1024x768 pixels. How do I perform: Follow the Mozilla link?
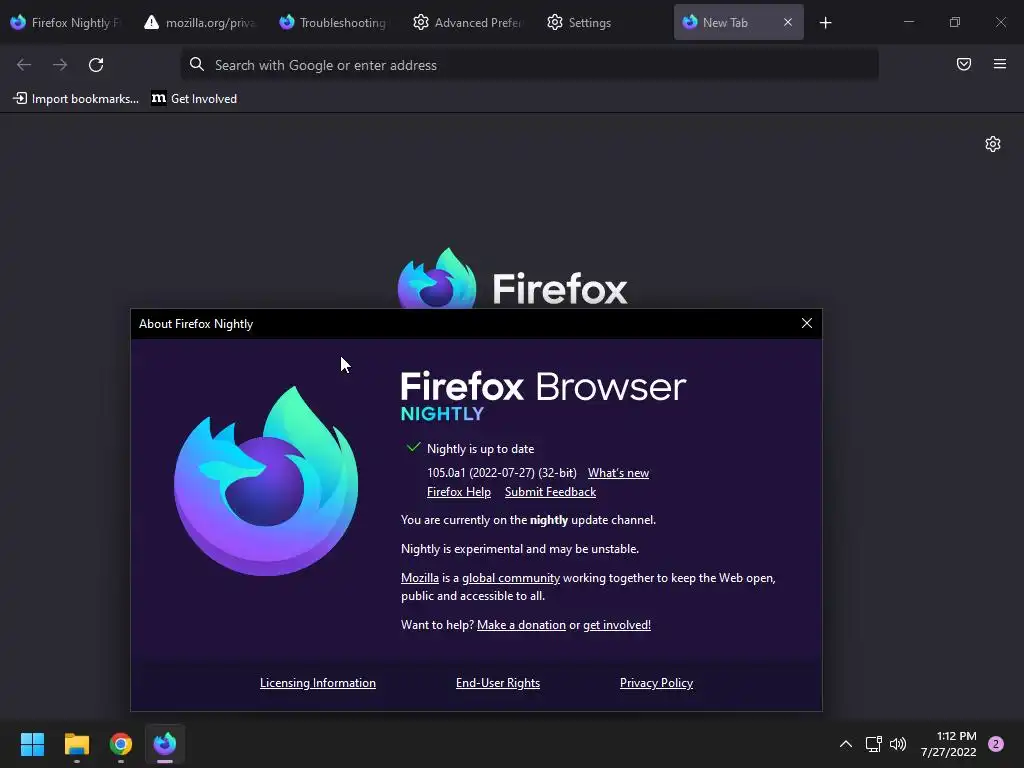[420, 578]
